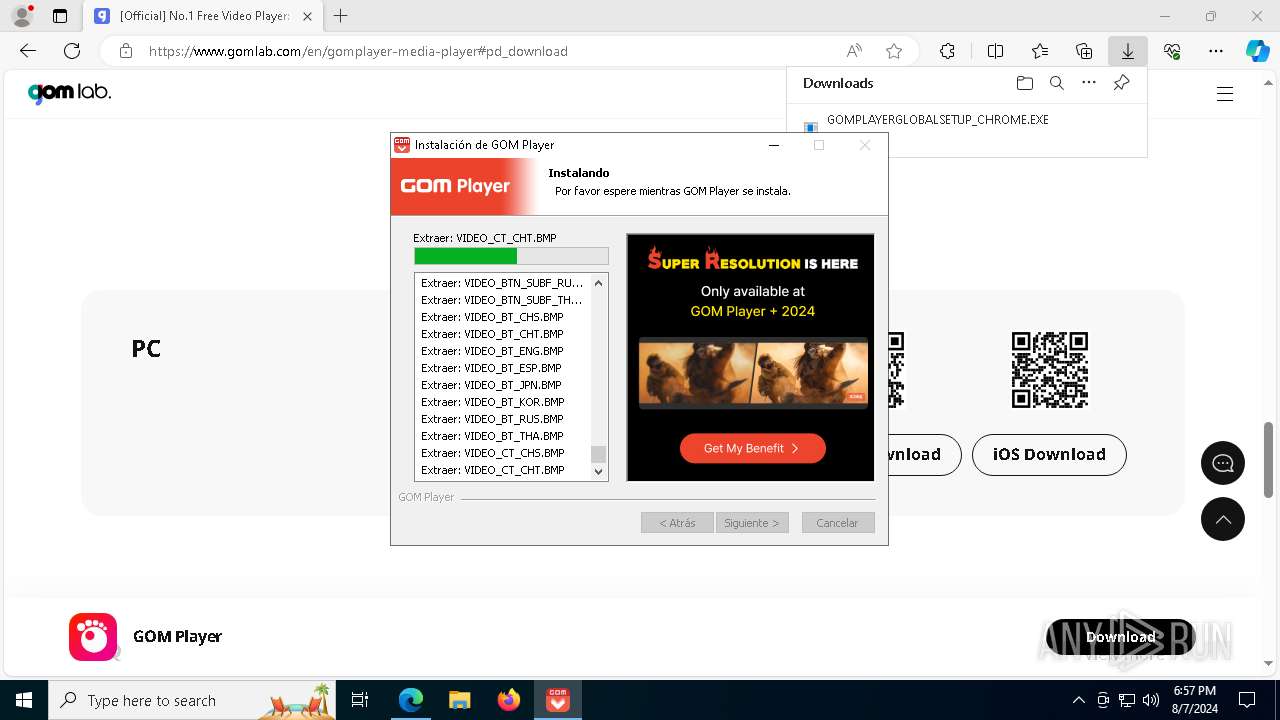Click the Type here to search box
Viewport: 1280px width, 720px height.
point(192,700)
